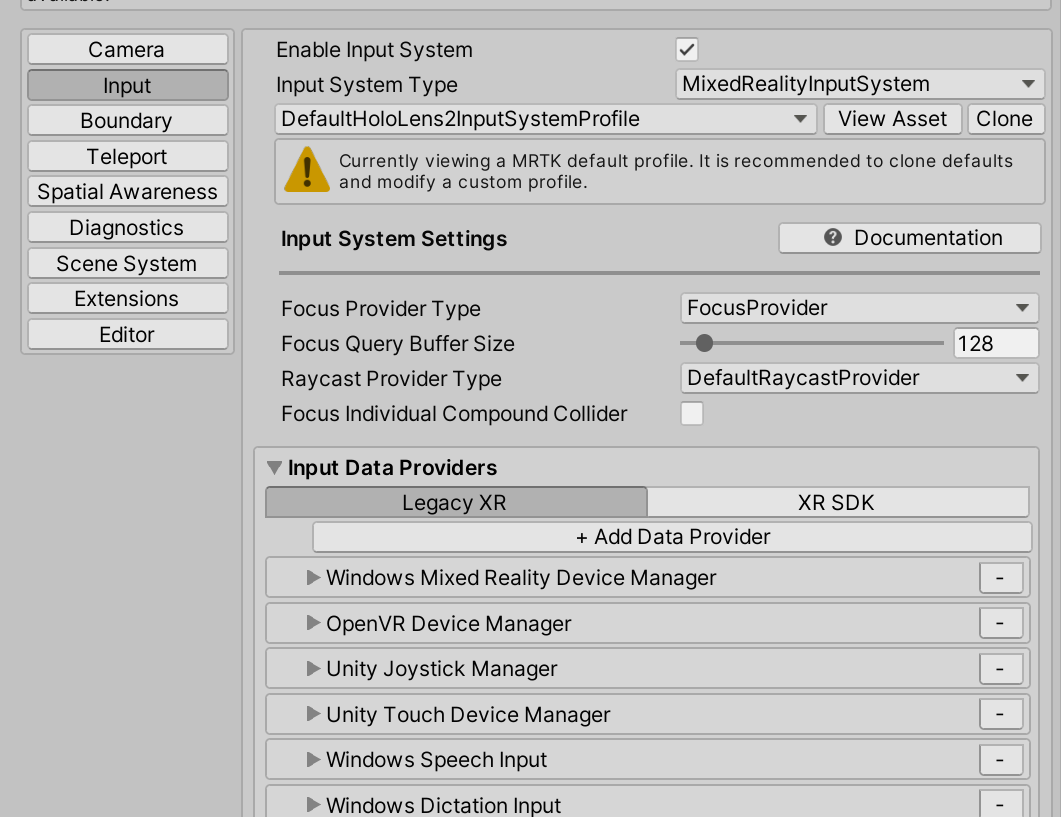Open Raycast Provider Type dropdown
Screen dimensions: 1061x817
point(859,378)
